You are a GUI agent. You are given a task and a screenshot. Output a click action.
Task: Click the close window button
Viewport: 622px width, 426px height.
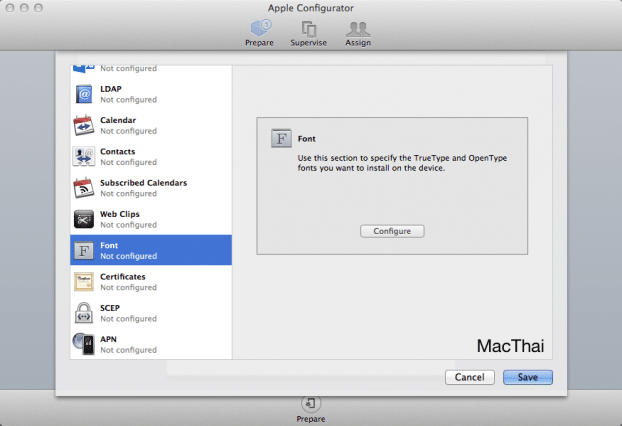(x=10, y=8)
